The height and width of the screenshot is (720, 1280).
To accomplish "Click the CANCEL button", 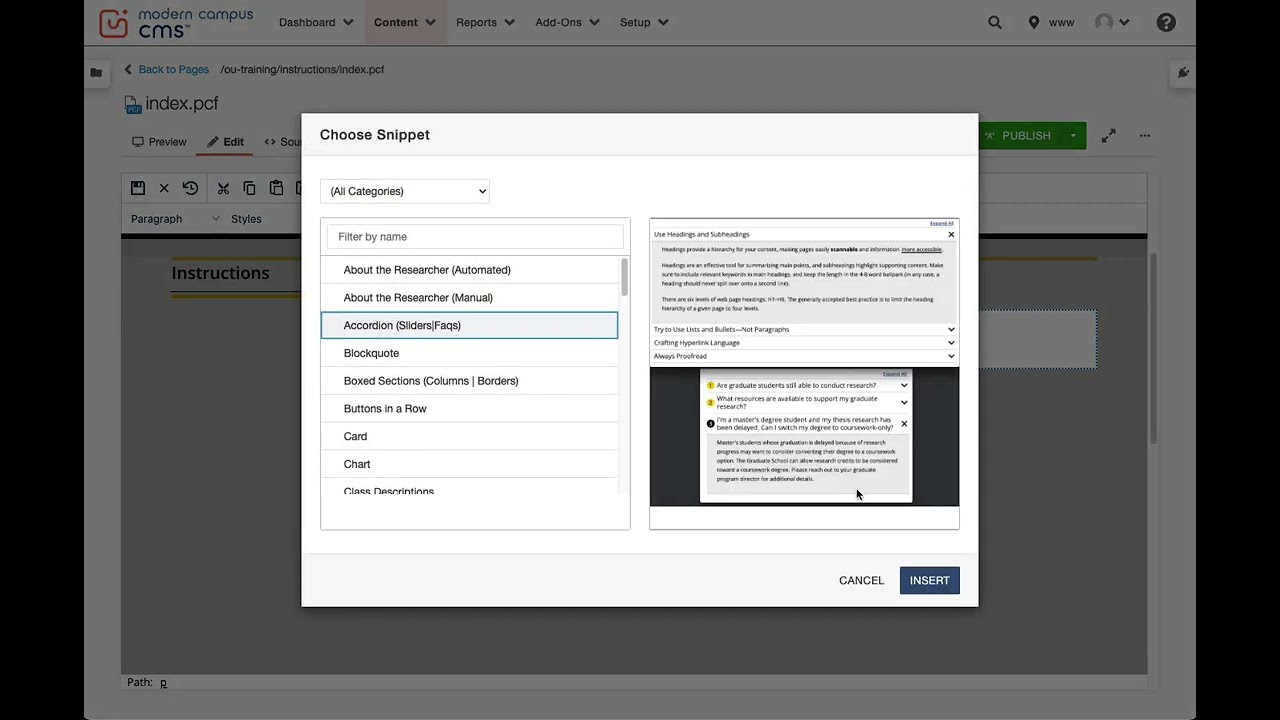I will [x=861, y=581].
